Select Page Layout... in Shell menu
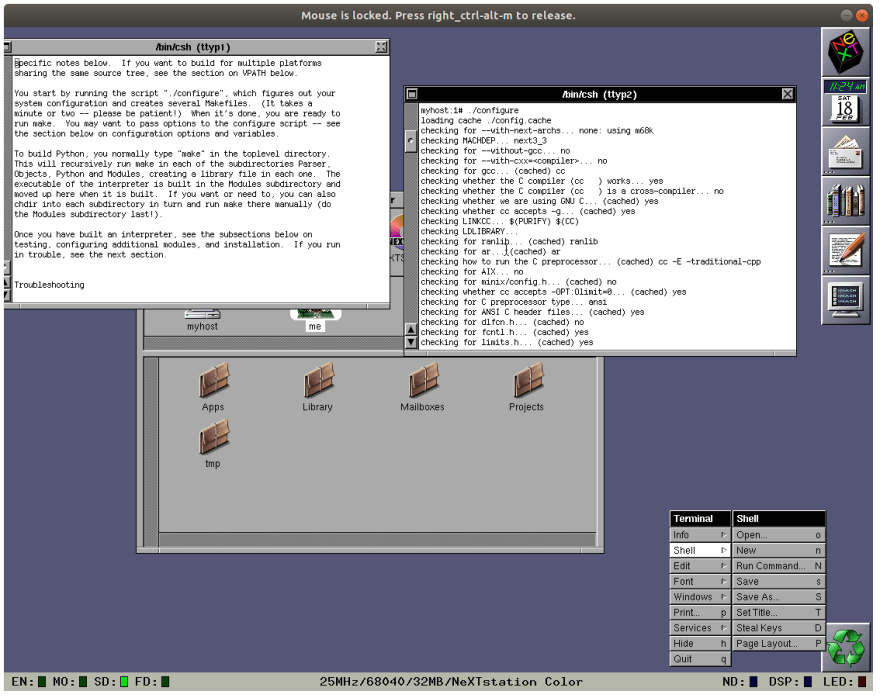880x698 pixels. (779, 644)
